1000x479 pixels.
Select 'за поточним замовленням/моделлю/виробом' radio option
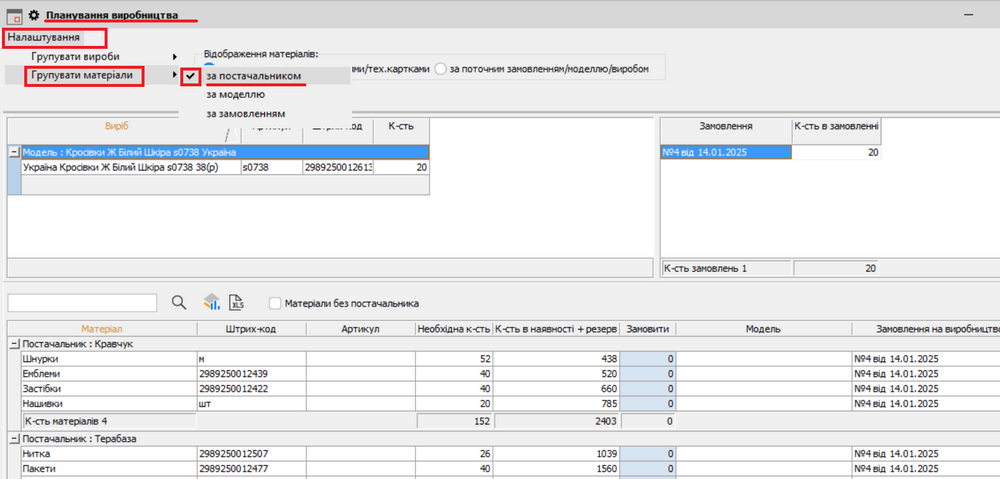click(441, 69)
